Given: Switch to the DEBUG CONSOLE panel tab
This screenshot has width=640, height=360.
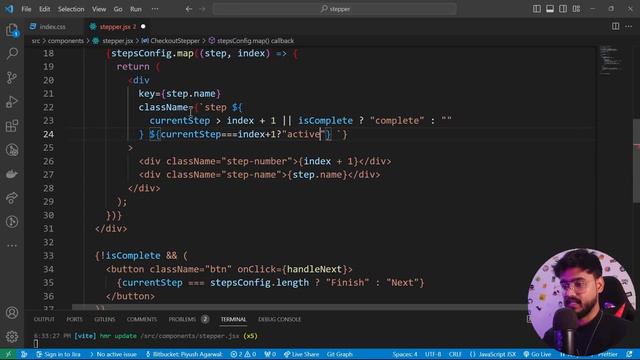Looking at the screenshot, I should click(280, 319).
